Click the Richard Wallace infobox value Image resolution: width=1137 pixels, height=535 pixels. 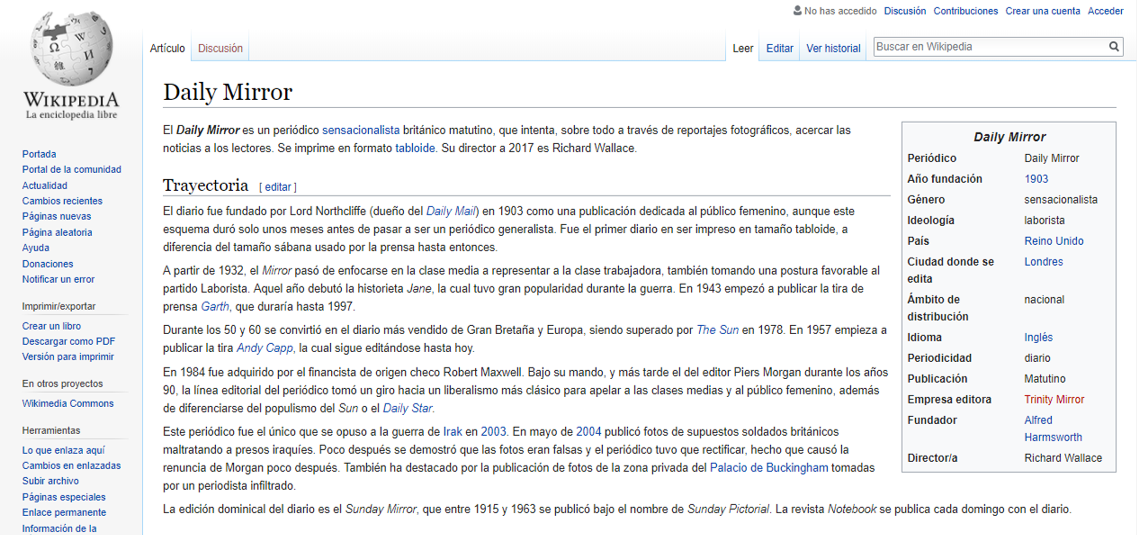(1063, 457)
